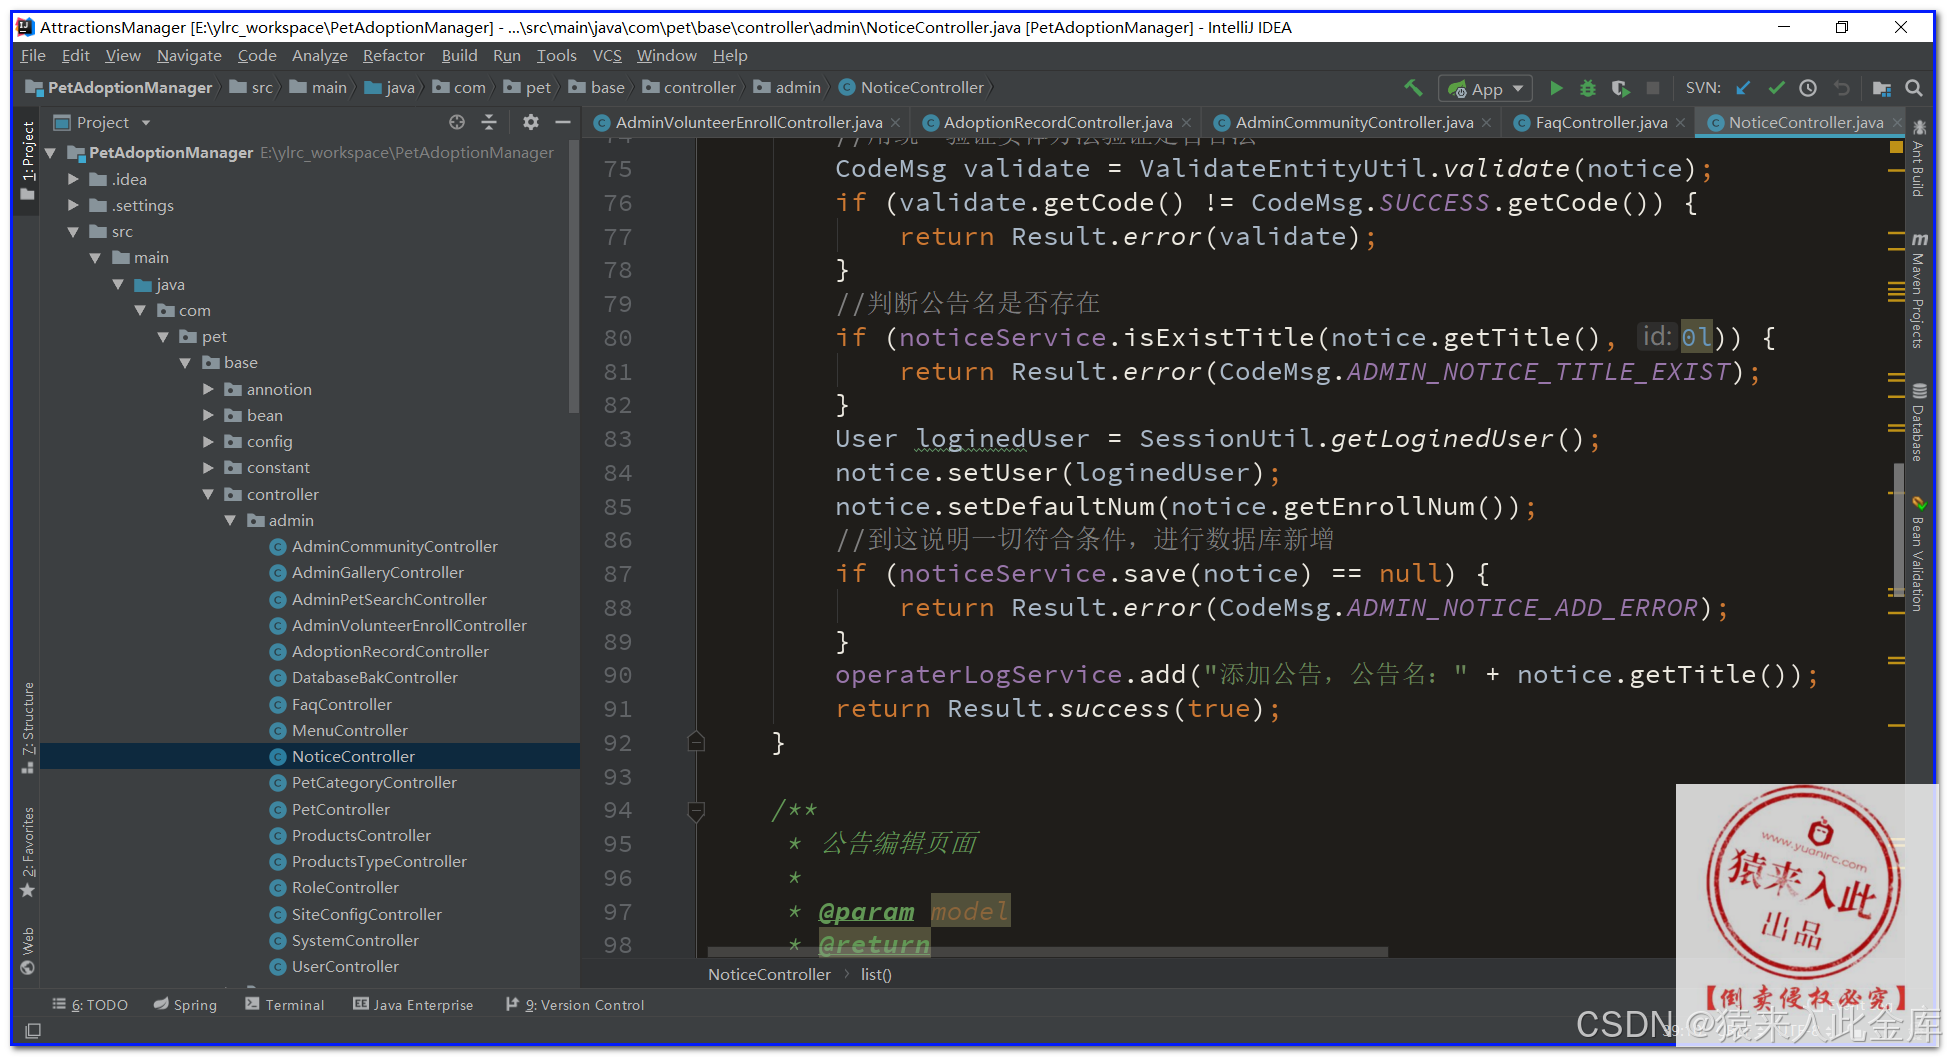This screenshot has width=1947, height=1057.
Task: Toggle the Bean Validation tool window
Action: tap(1919, 553)
